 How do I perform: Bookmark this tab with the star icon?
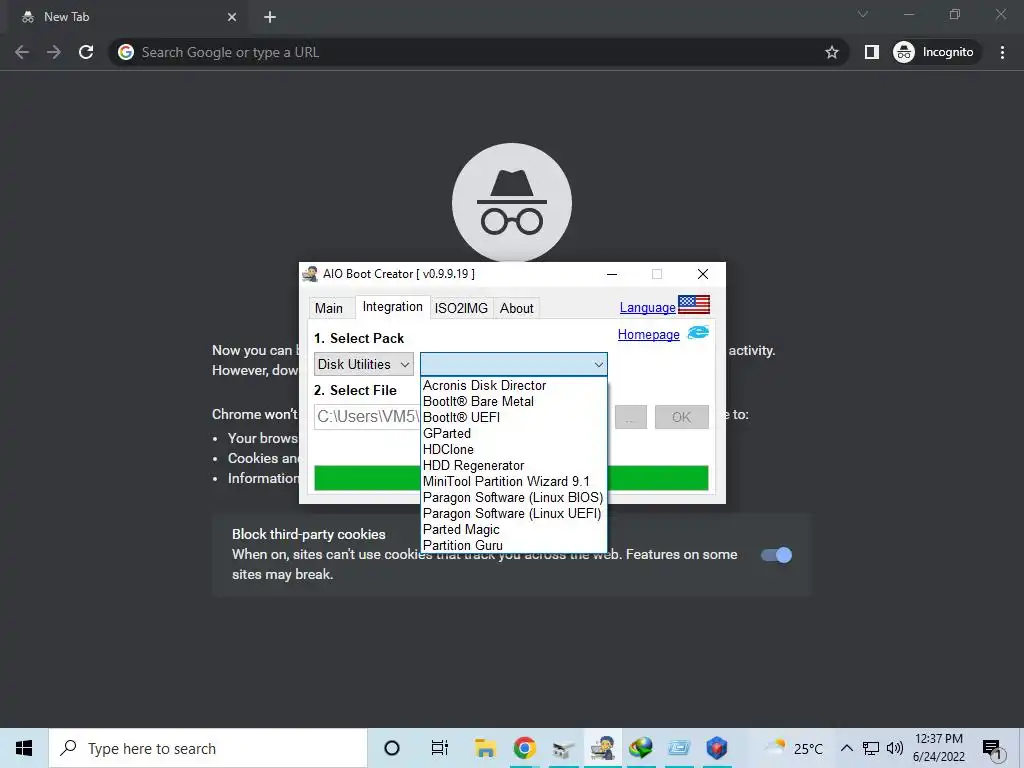[x=831, y=52]
